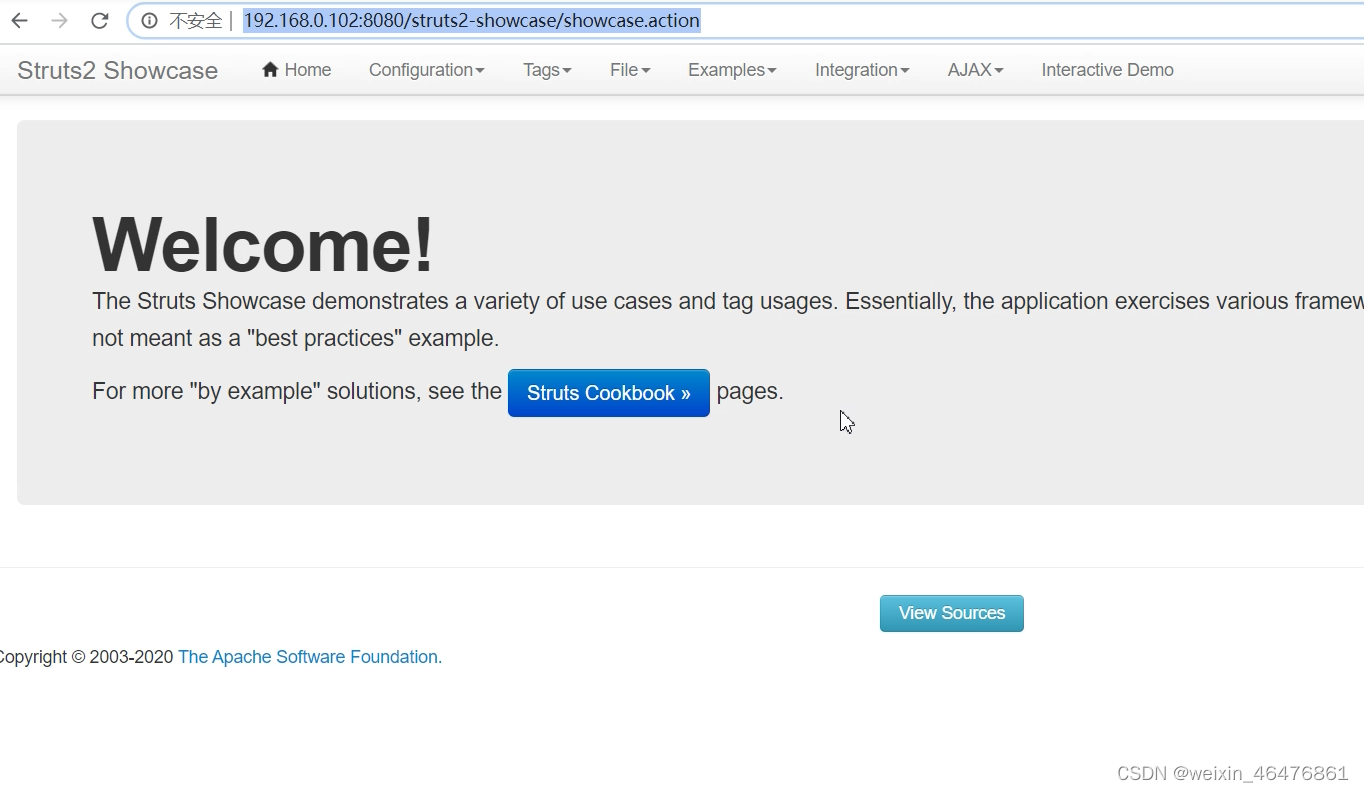This screenshot has height=792, width=1364.
Task: Expand the Configuration dropdown menu
Action: [426, 70]
